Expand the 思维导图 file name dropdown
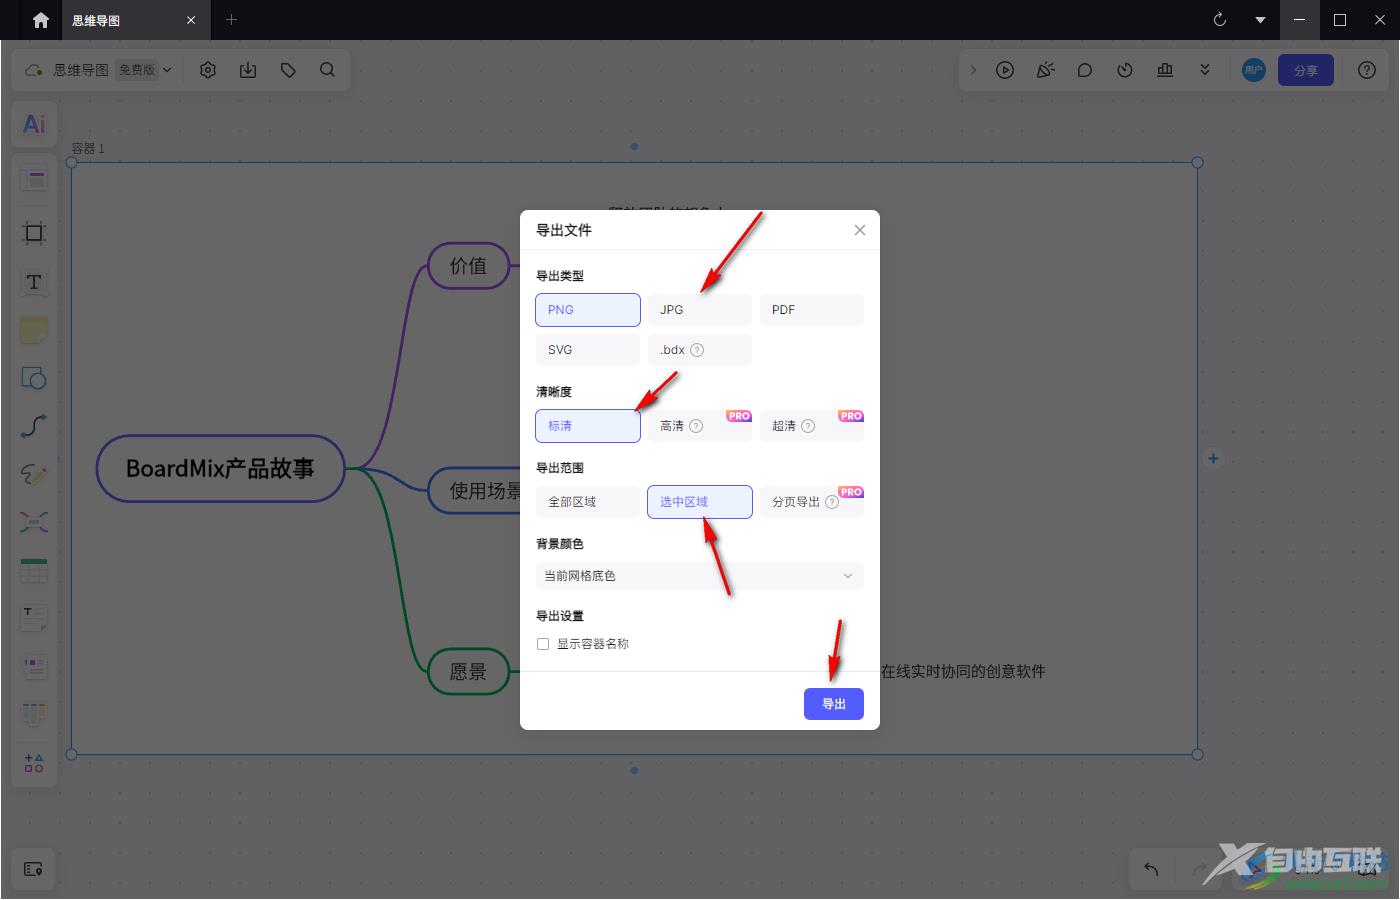This screenshot has height=900, width=1400. point(167,70)
